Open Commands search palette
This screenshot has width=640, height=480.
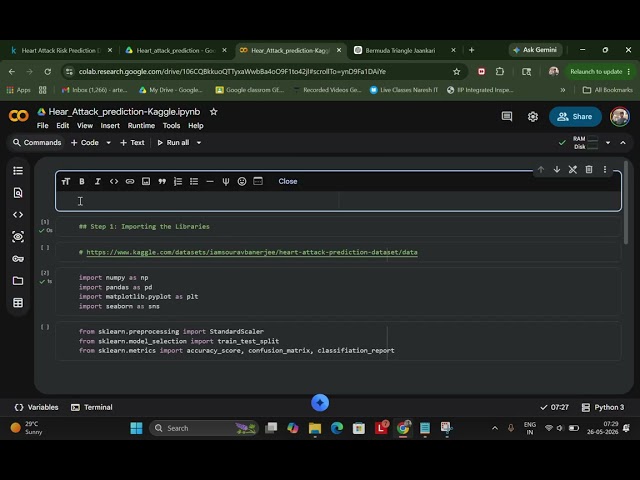click(x=37, y=142)
